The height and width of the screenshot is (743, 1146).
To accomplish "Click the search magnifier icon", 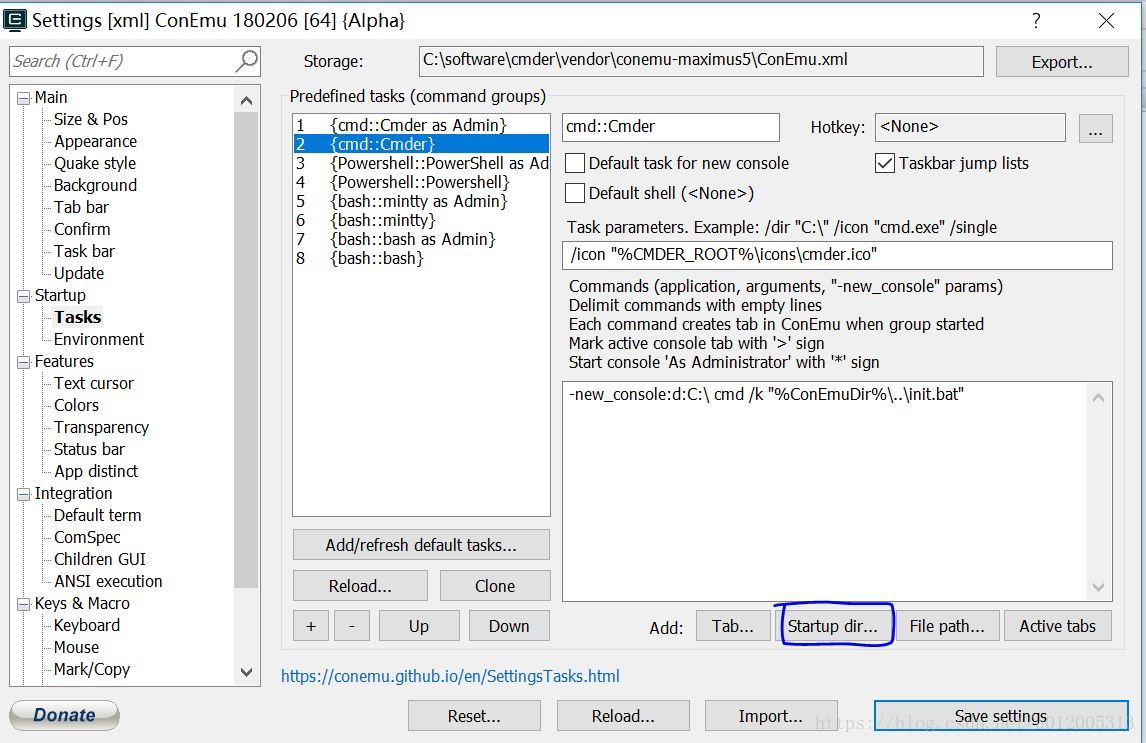I will (x=246, y=61).
